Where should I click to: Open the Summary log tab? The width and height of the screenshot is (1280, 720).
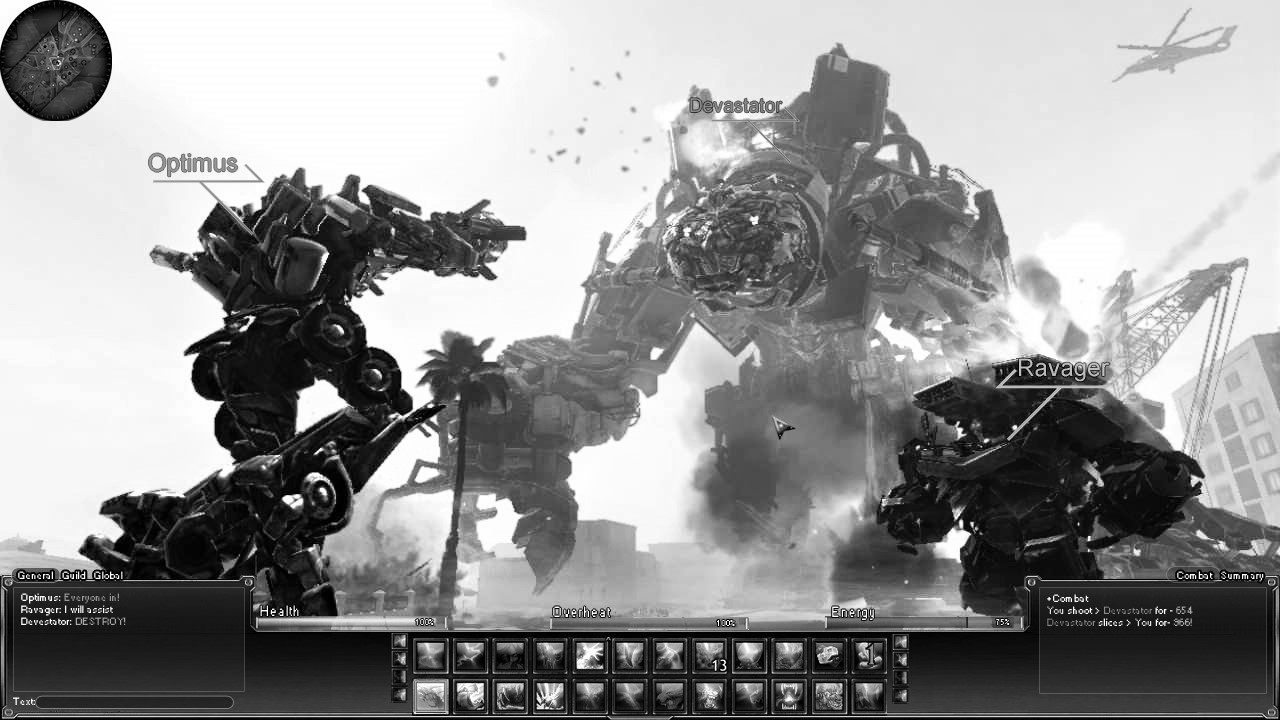[x=1243, y=575]
